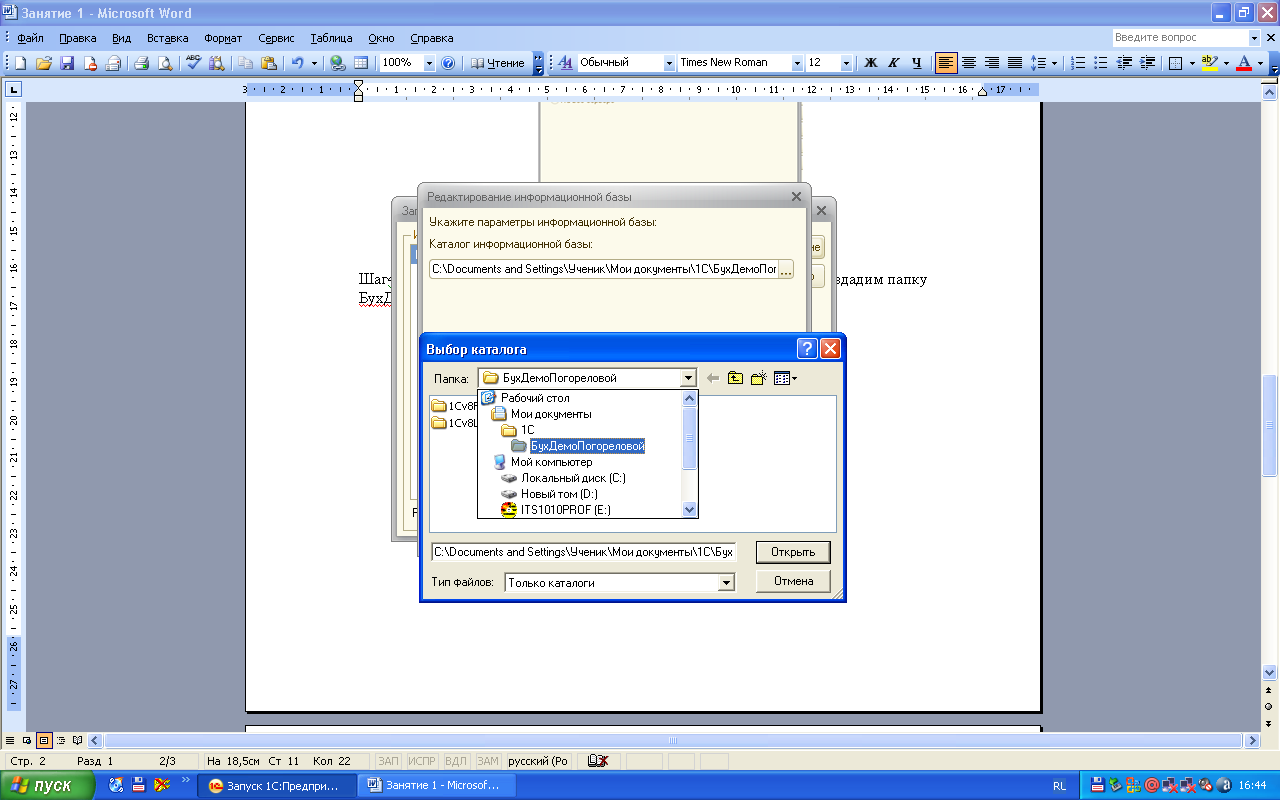Screen dimensions: 1280x800
Task: Click the Permission icon in Word's toolbar
Action: click(90, 63)
